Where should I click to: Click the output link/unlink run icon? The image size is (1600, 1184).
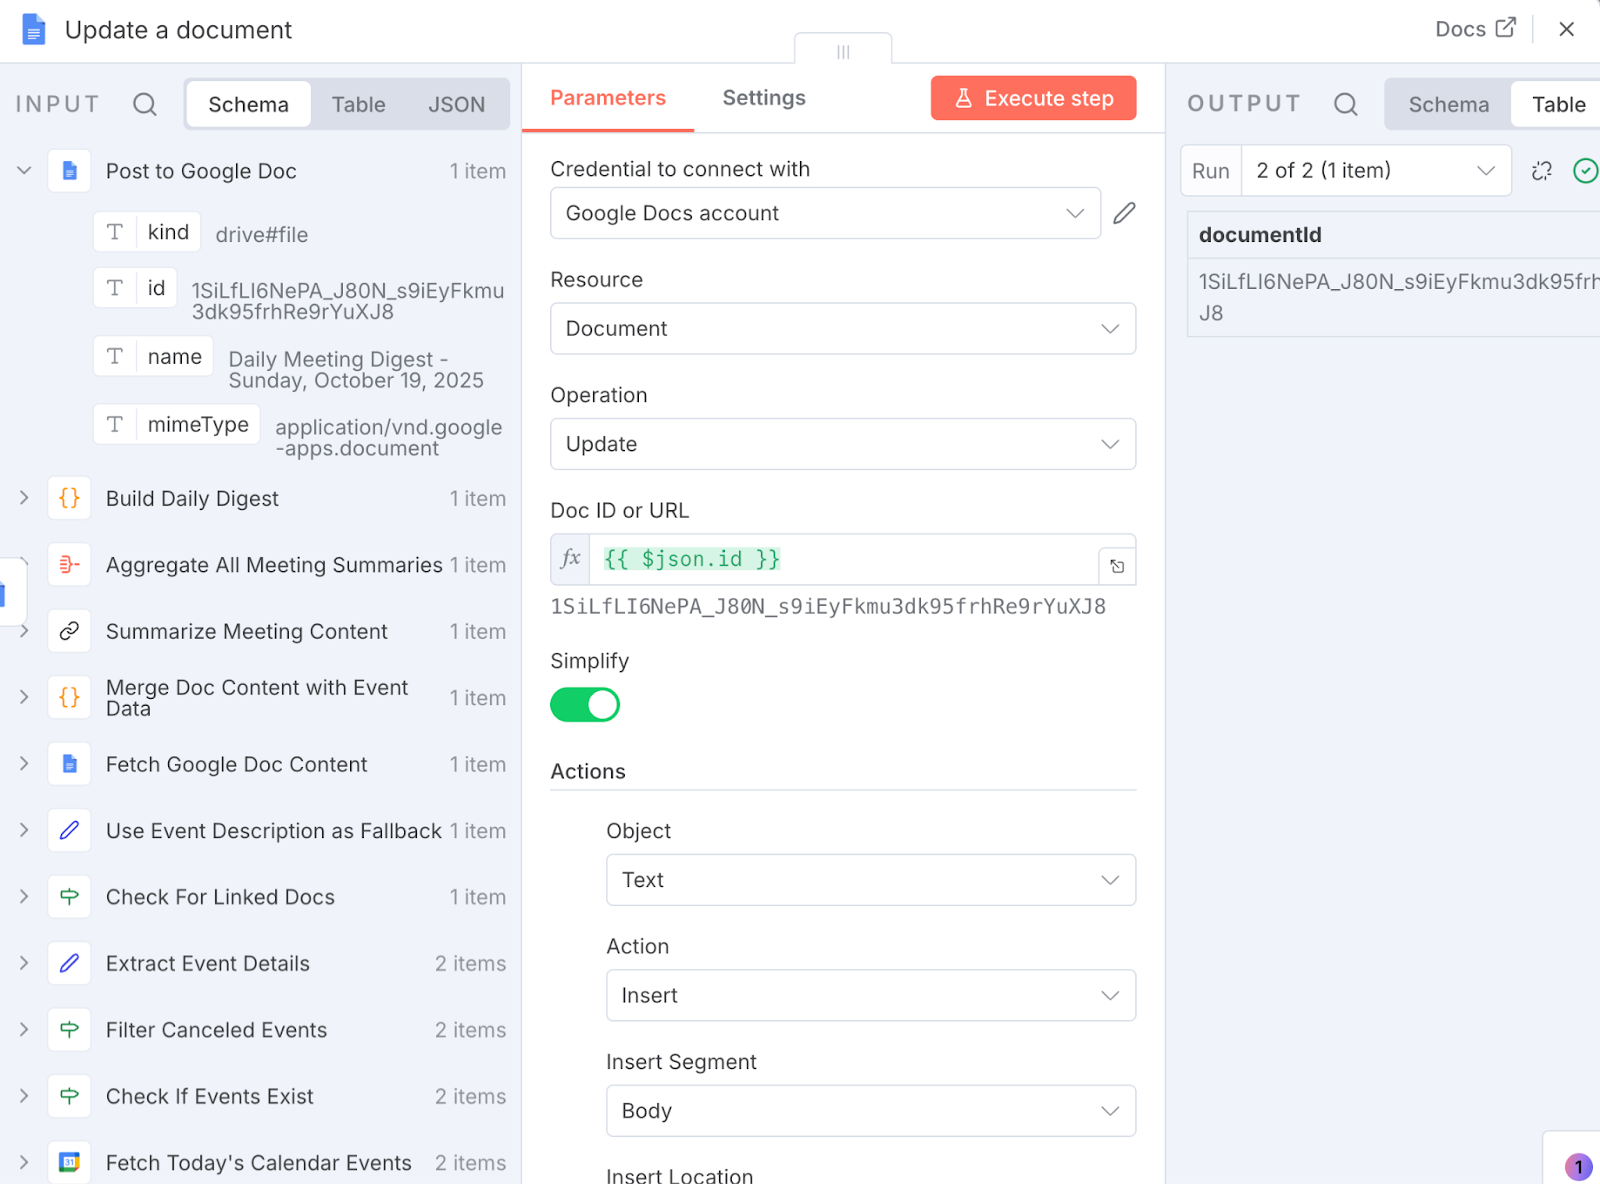1541,171
